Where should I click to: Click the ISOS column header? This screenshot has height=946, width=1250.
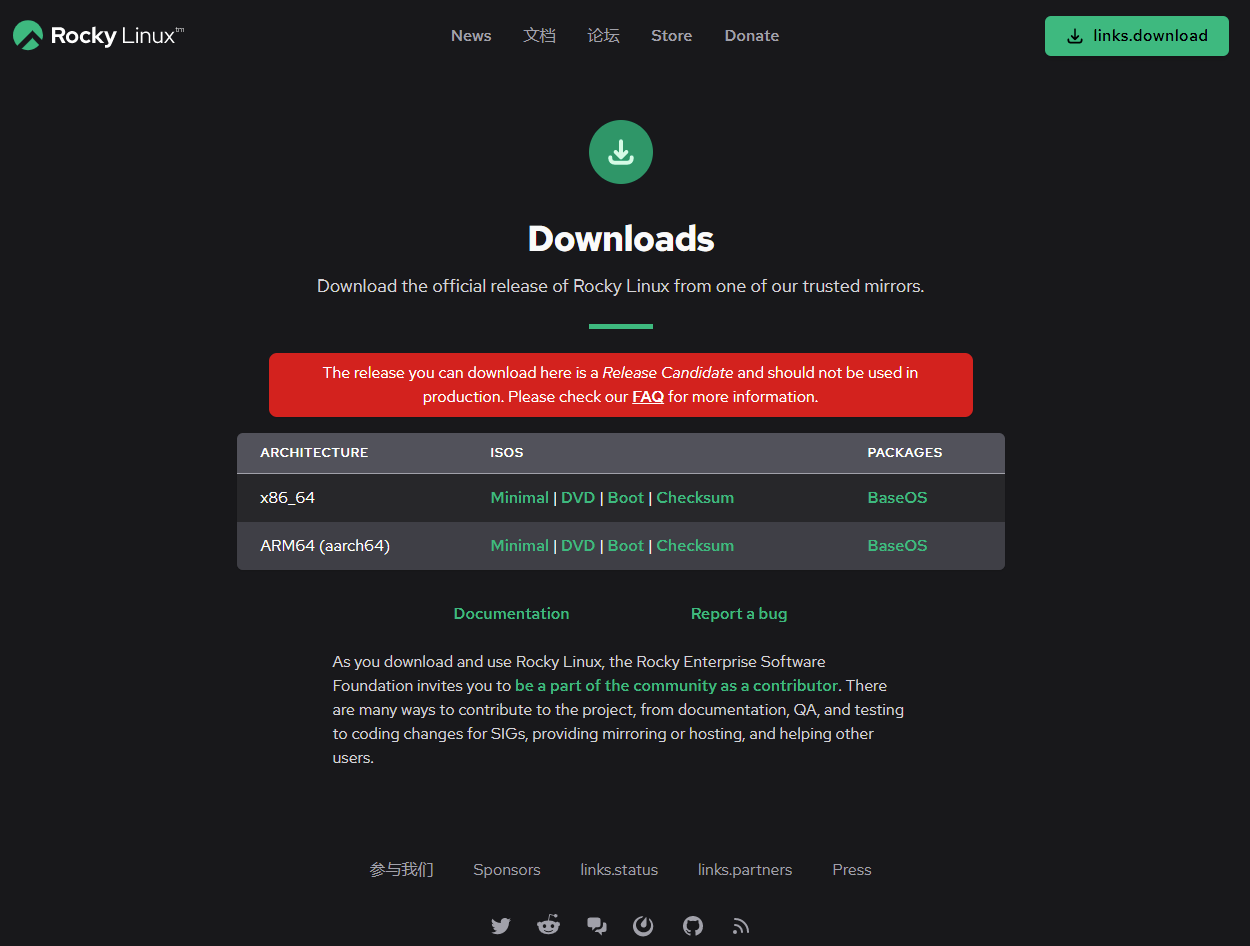click(x=507, y=453)
